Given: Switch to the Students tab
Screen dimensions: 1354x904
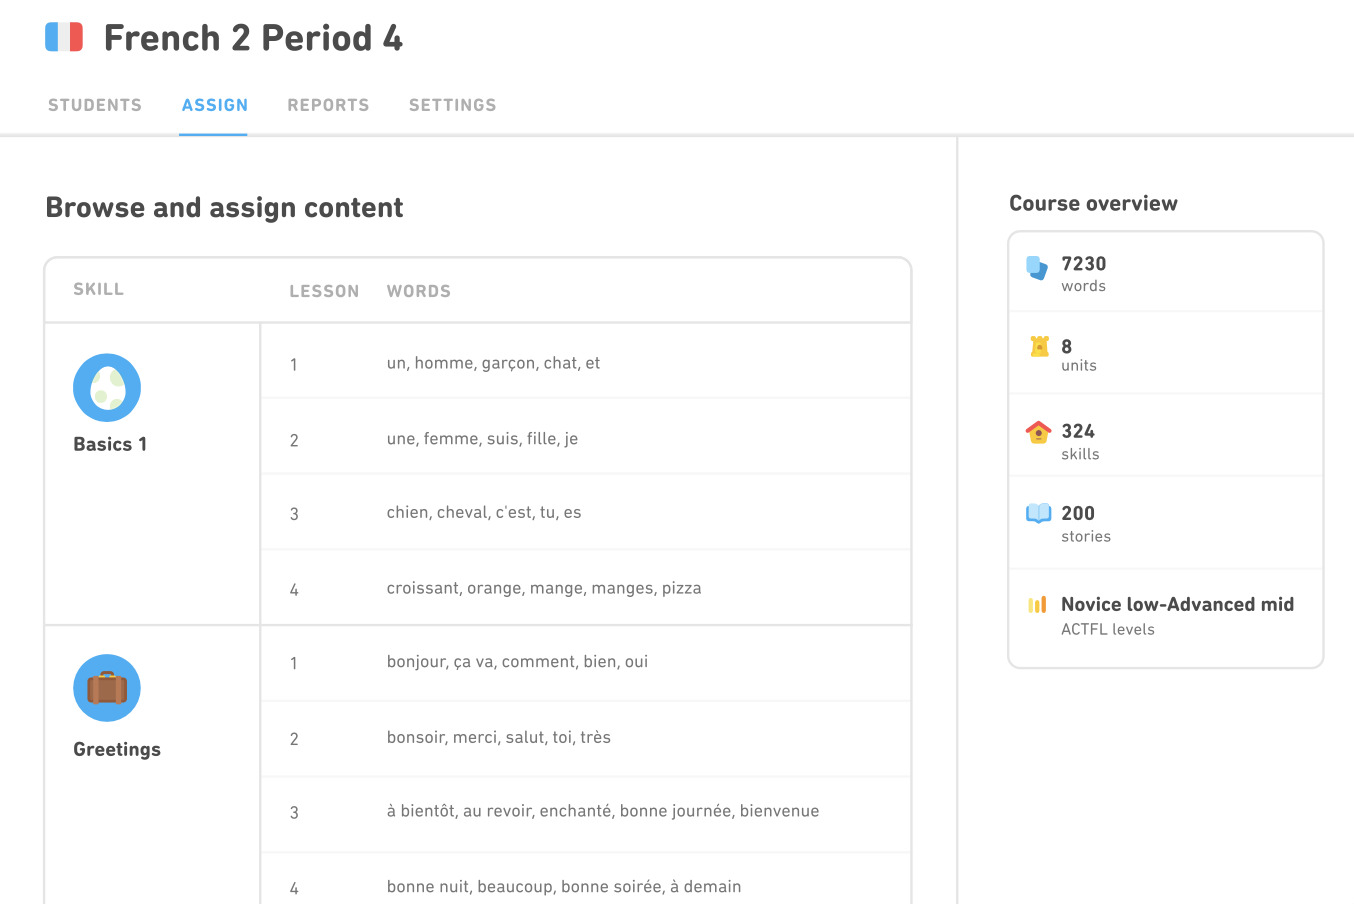Looking at the screenshot, I should [x=95, y=105].
